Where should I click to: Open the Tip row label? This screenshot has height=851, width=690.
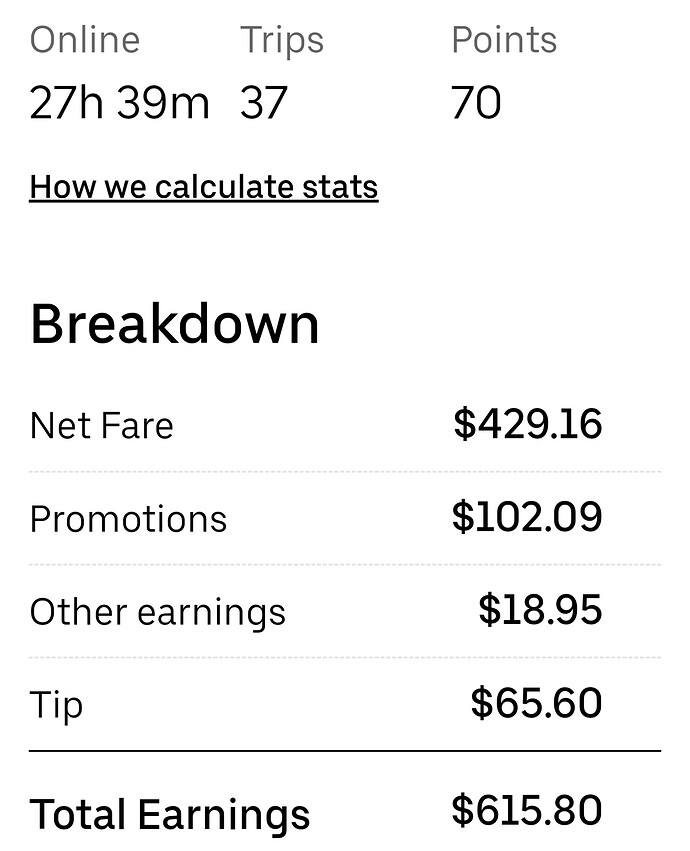[57, 705]
